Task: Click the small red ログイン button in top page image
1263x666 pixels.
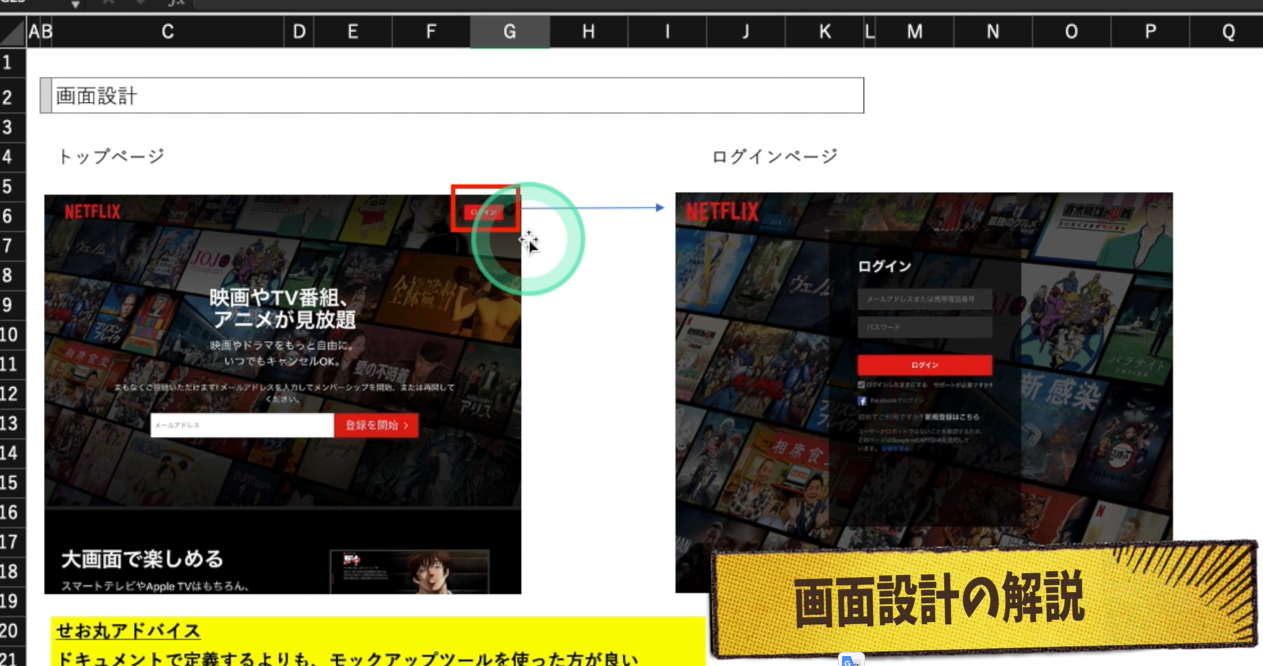Action: [484, 212]
